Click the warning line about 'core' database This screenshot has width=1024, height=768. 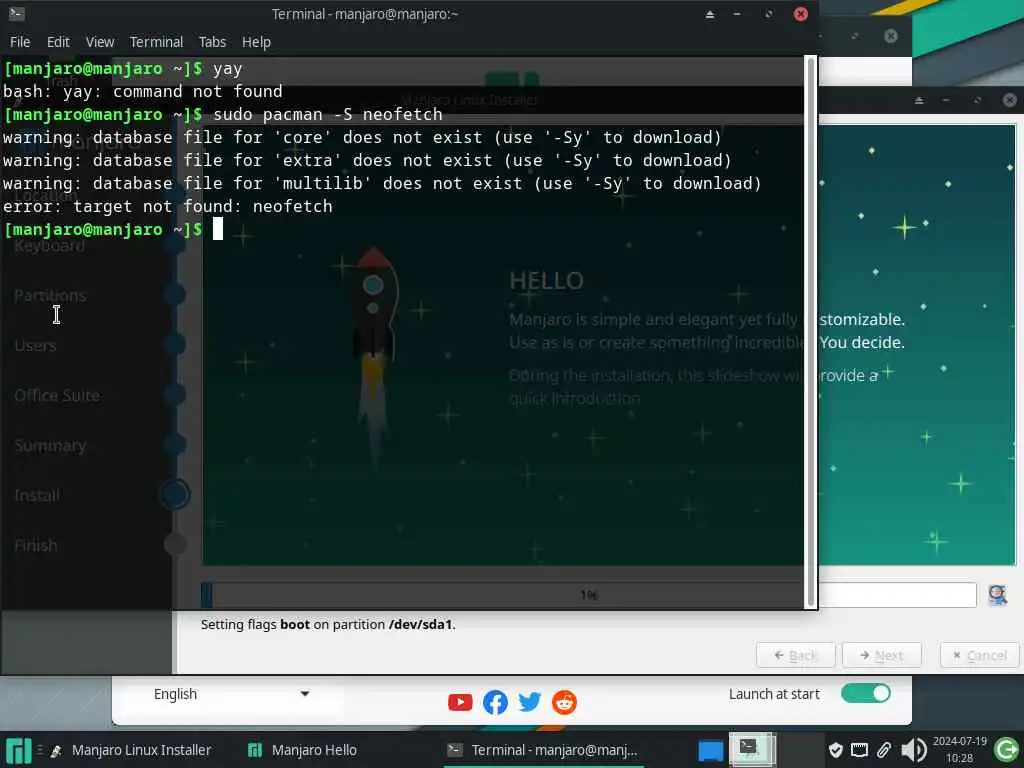coord(362,137)
